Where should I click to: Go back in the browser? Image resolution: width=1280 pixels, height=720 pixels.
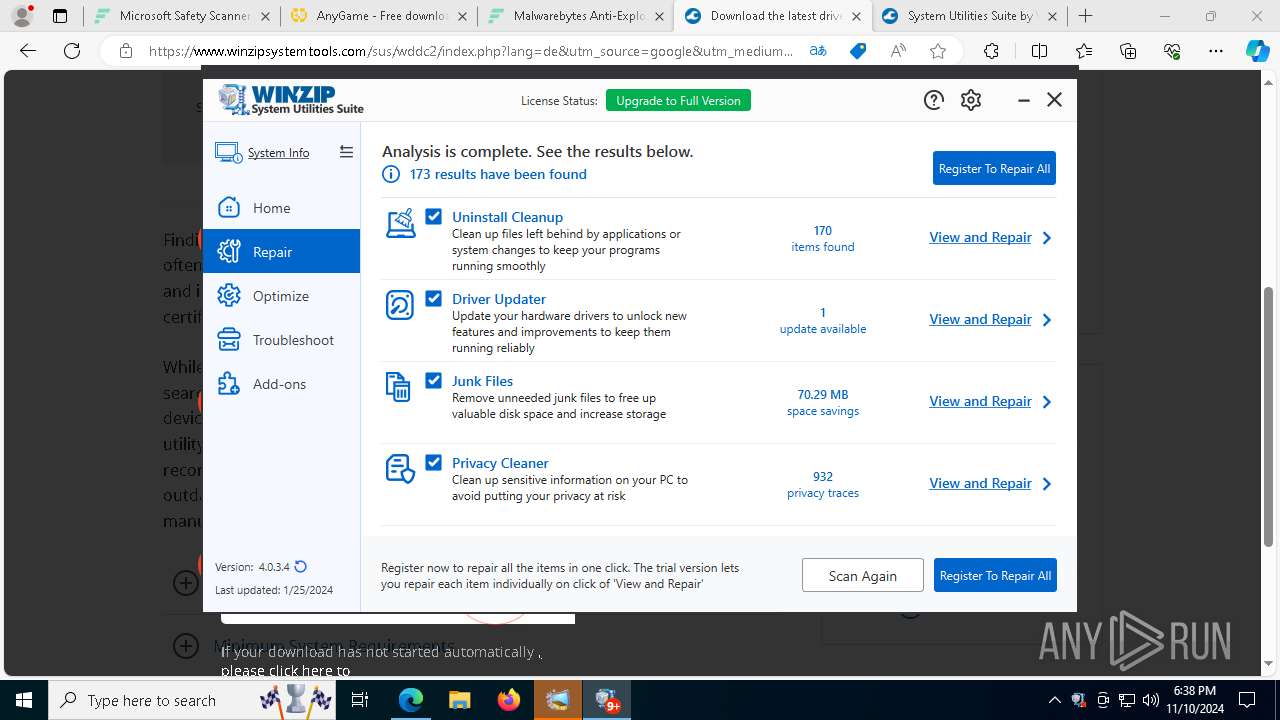coord(28,52)
